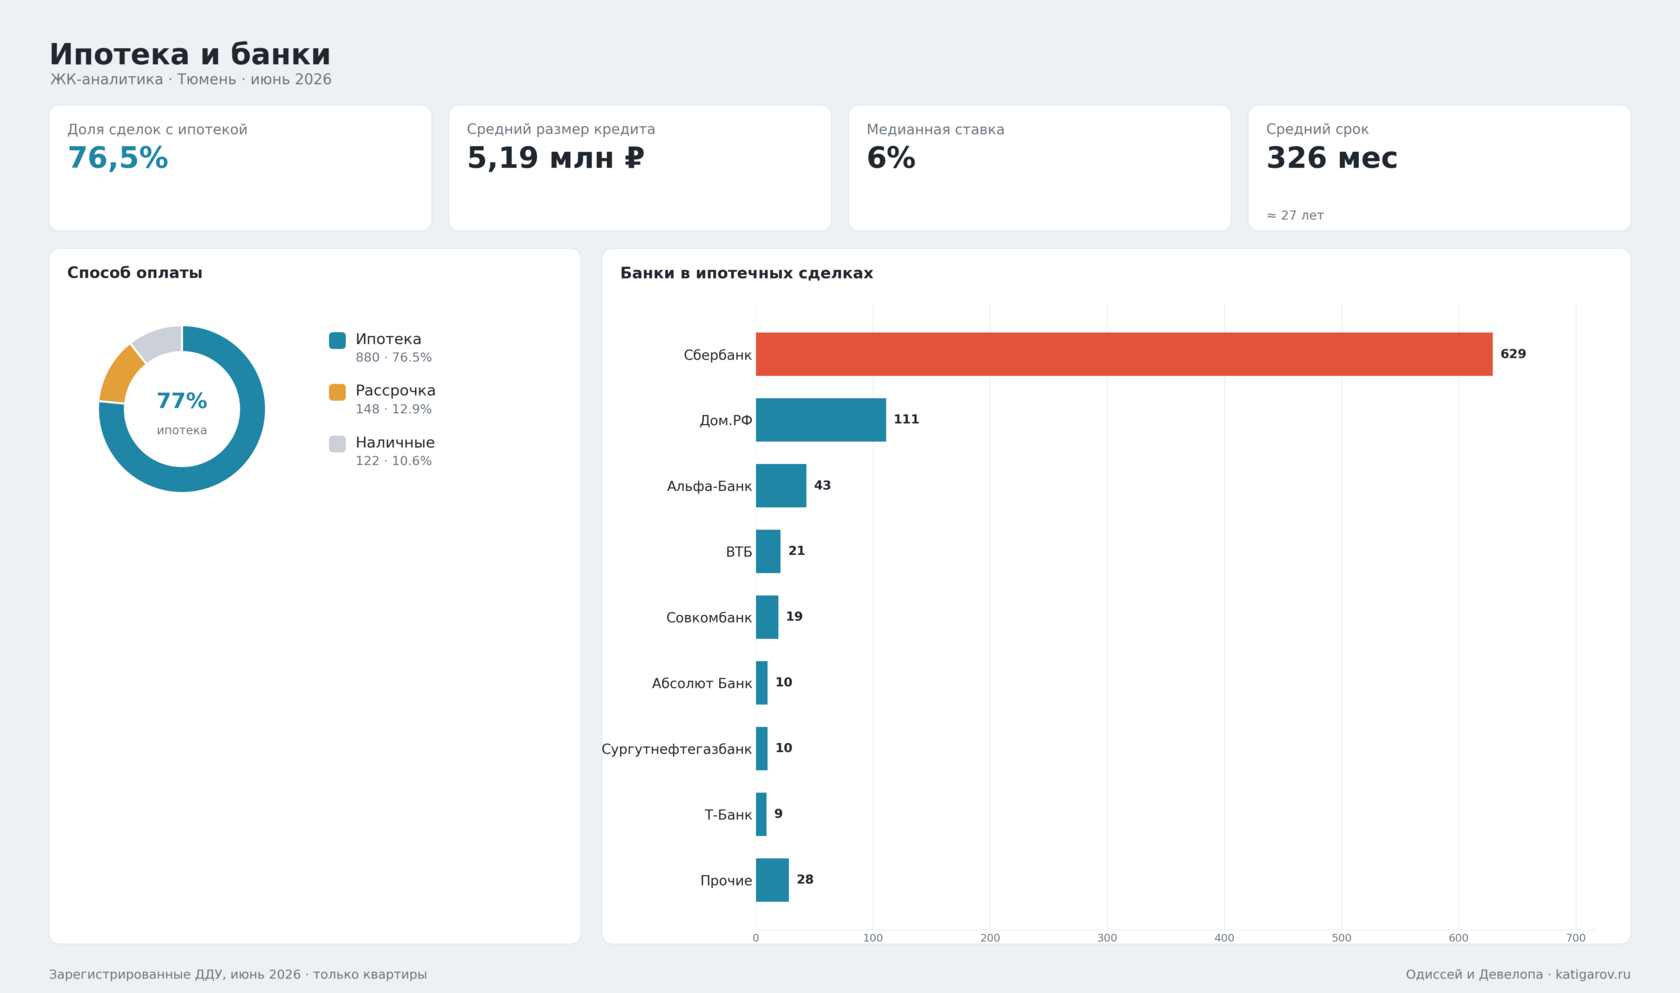Select the red Сбербанк bar
1680x993 pixels.
click(x=1124, y=354)
